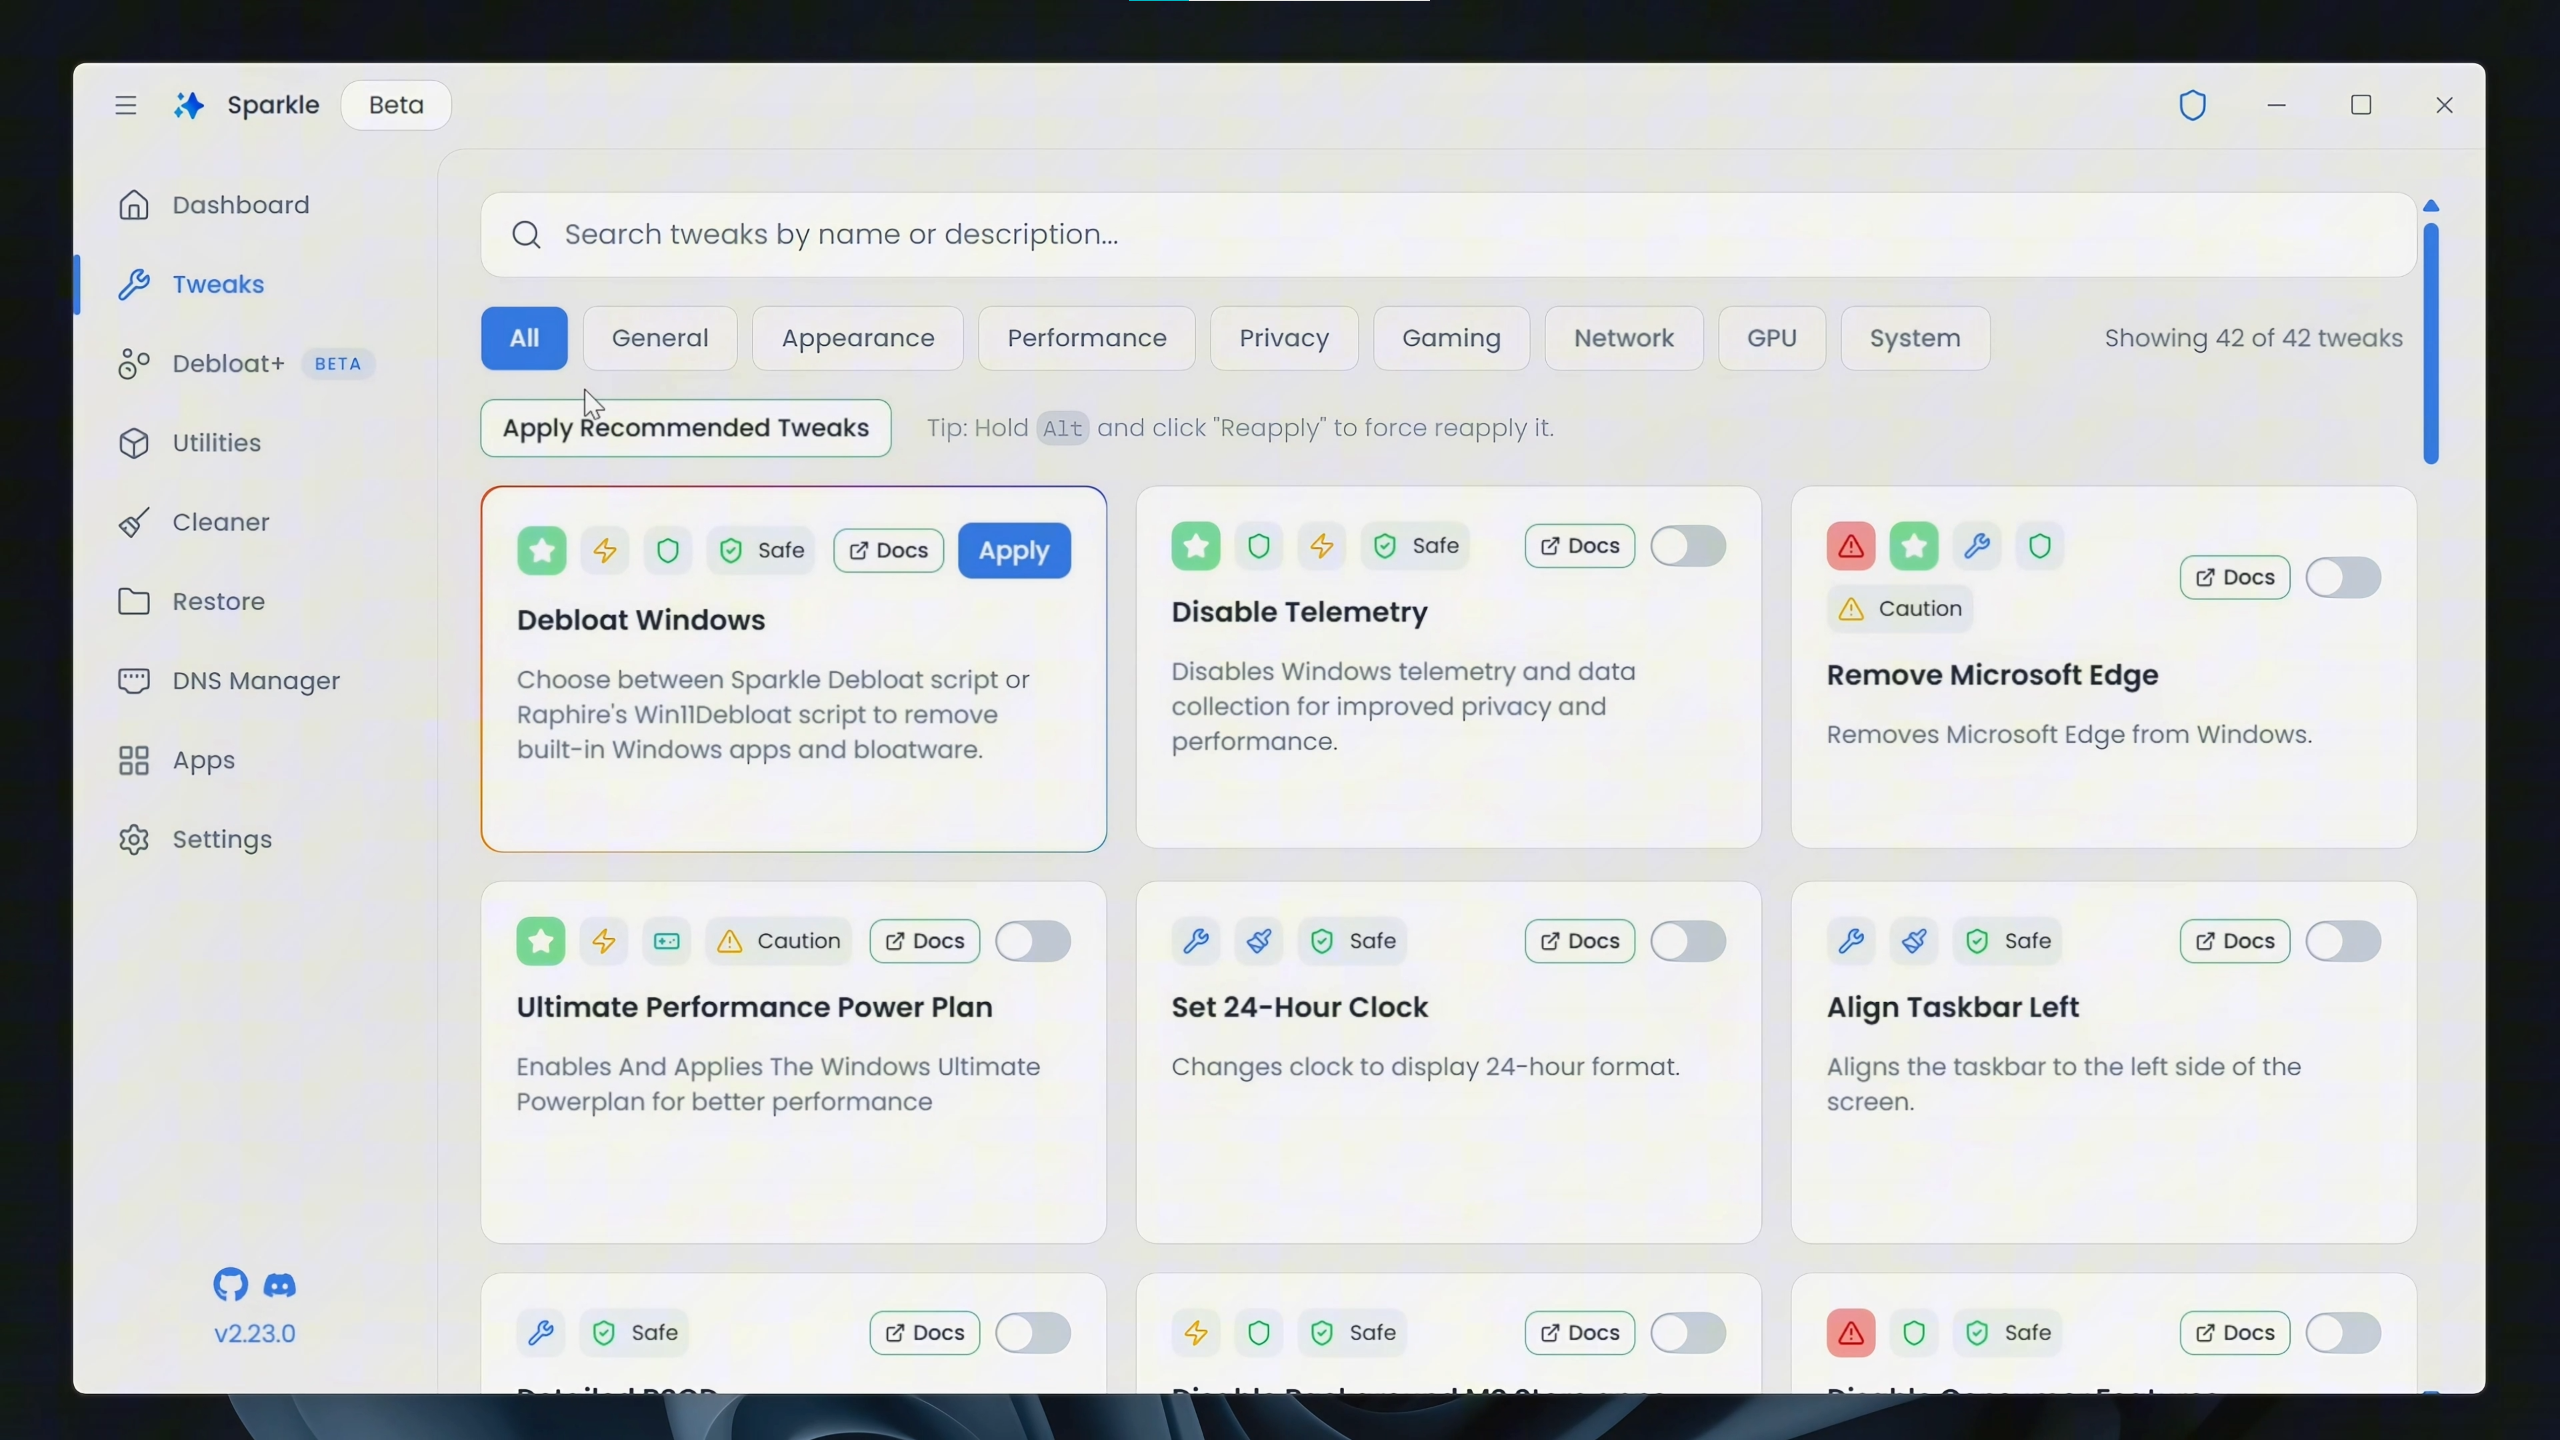
Task: Click the Sparkle logo icon
Action: (x=189, y=105)
